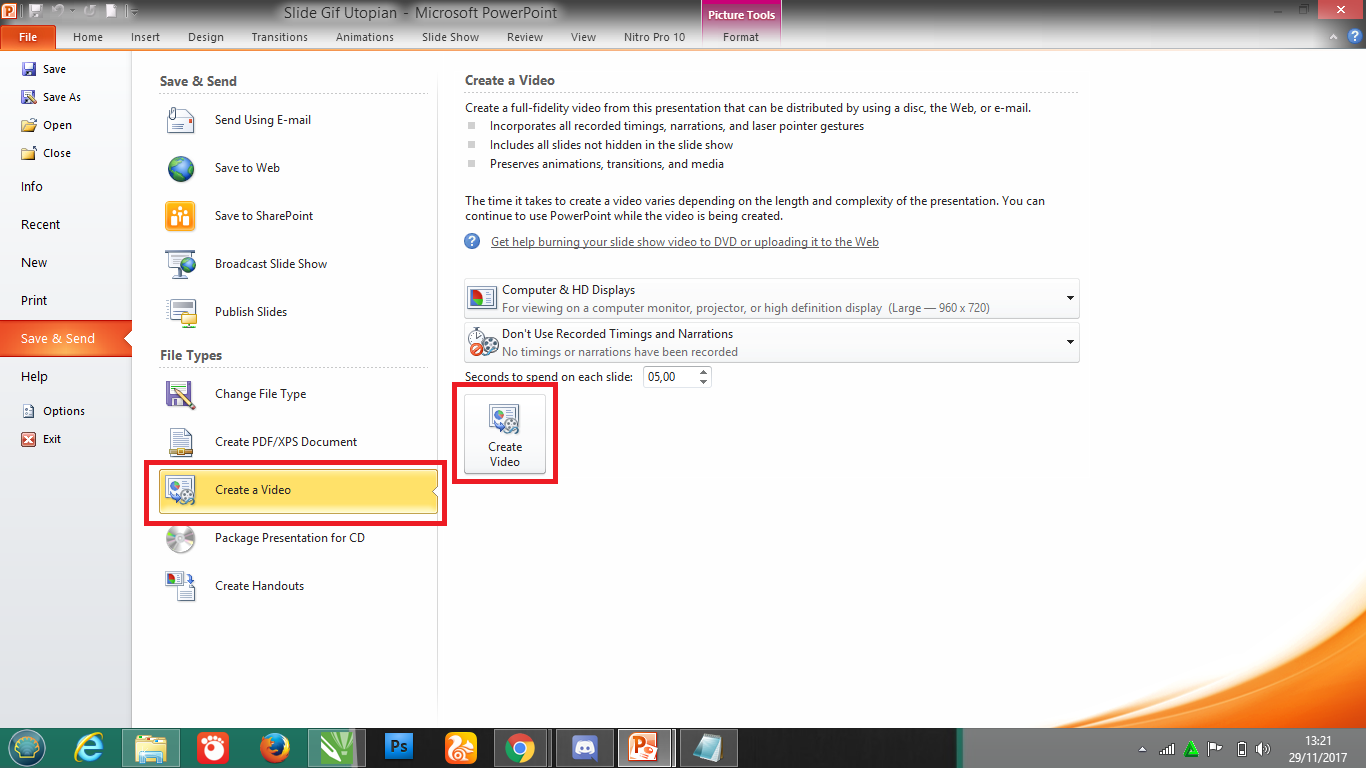Screen dimensions: 1366x768
Task: Show hidden system tray icons
Action: [1142, 748]
